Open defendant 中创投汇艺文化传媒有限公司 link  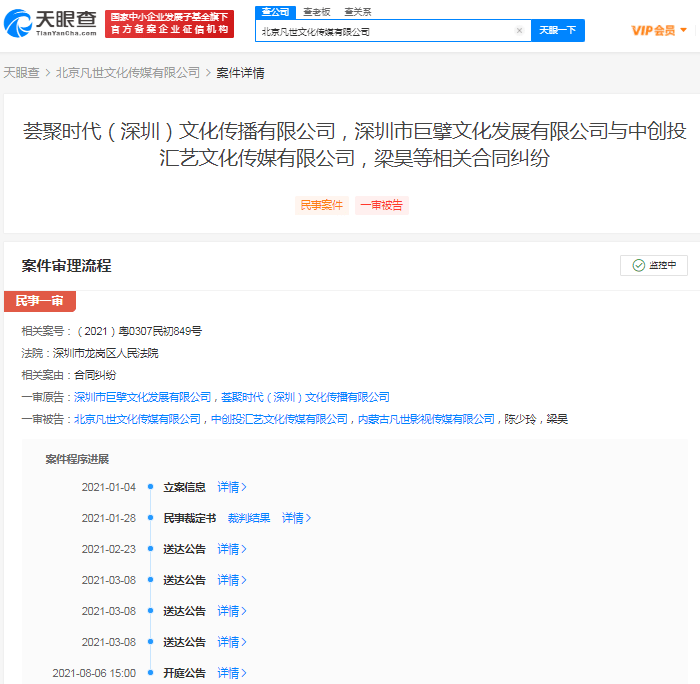click(280, 419)
